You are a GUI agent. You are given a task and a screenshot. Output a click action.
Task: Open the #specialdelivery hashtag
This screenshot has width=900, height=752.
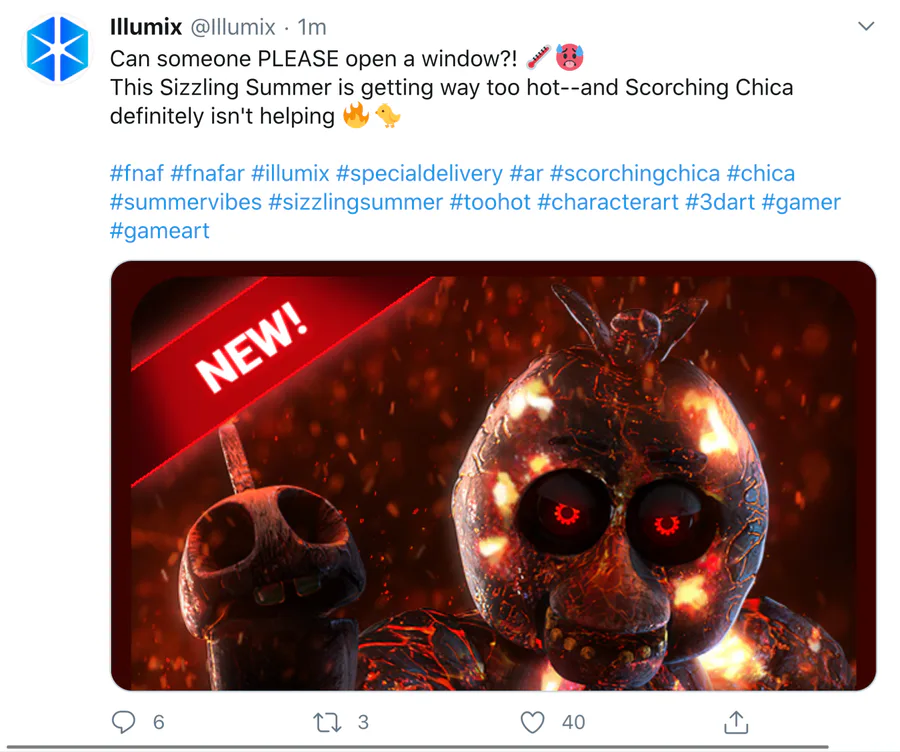click(419, 173)
